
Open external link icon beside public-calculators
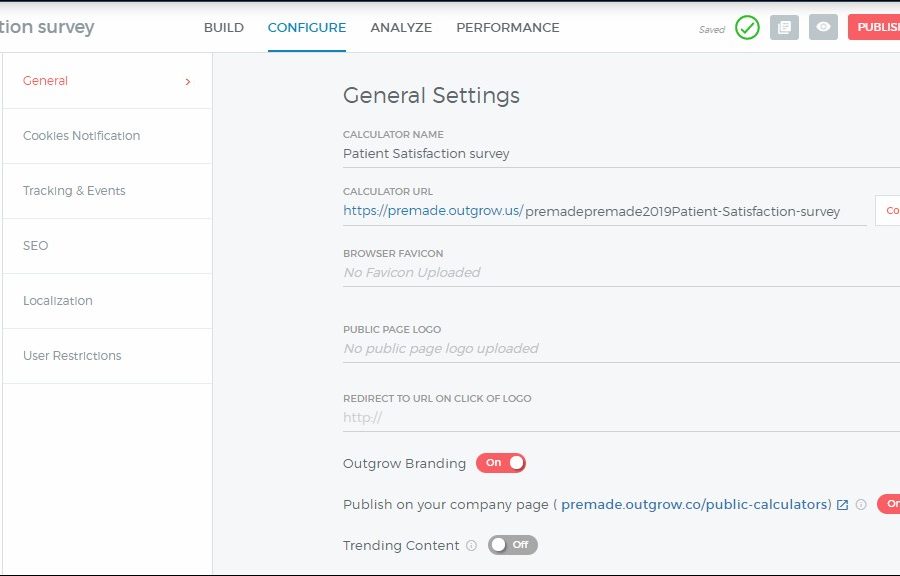pos(842,505)
